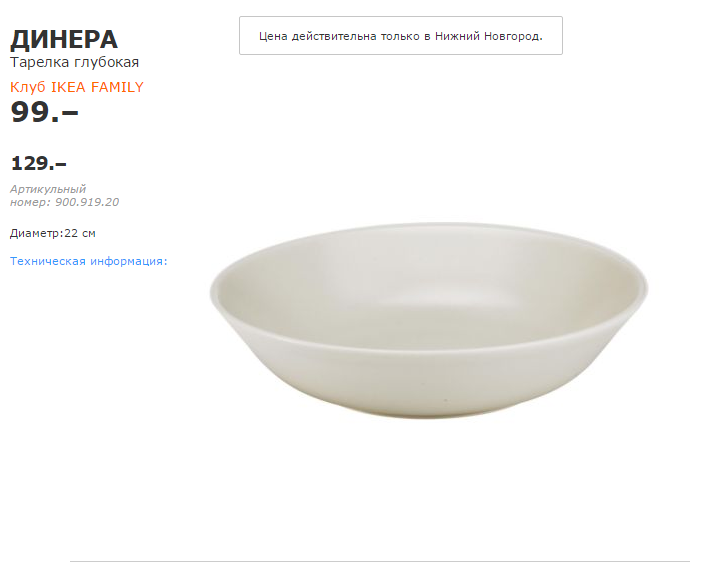The width and height of the screenshot is (708, 563).
Task: Click the Техническая информация link
Action: tap(88, 261)
